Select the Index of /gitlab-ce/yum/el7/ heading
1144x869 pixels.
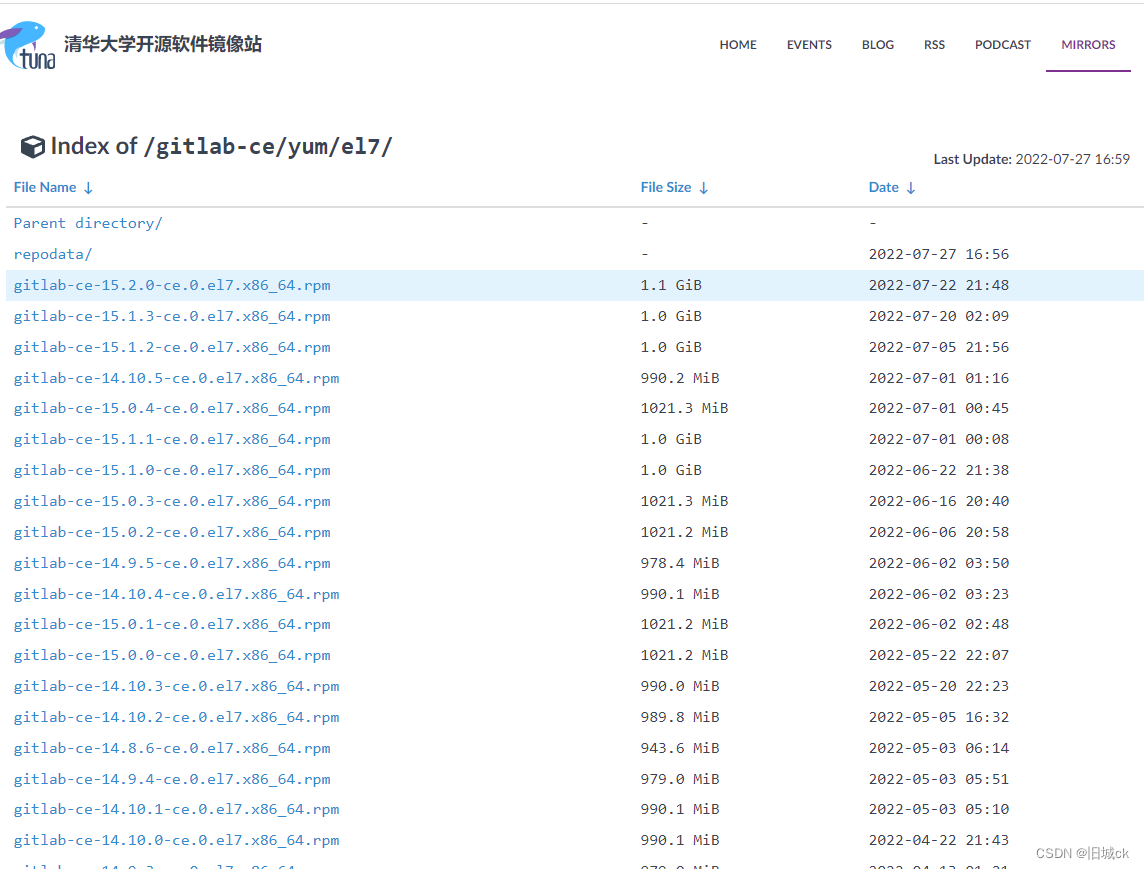click(221, 147)
